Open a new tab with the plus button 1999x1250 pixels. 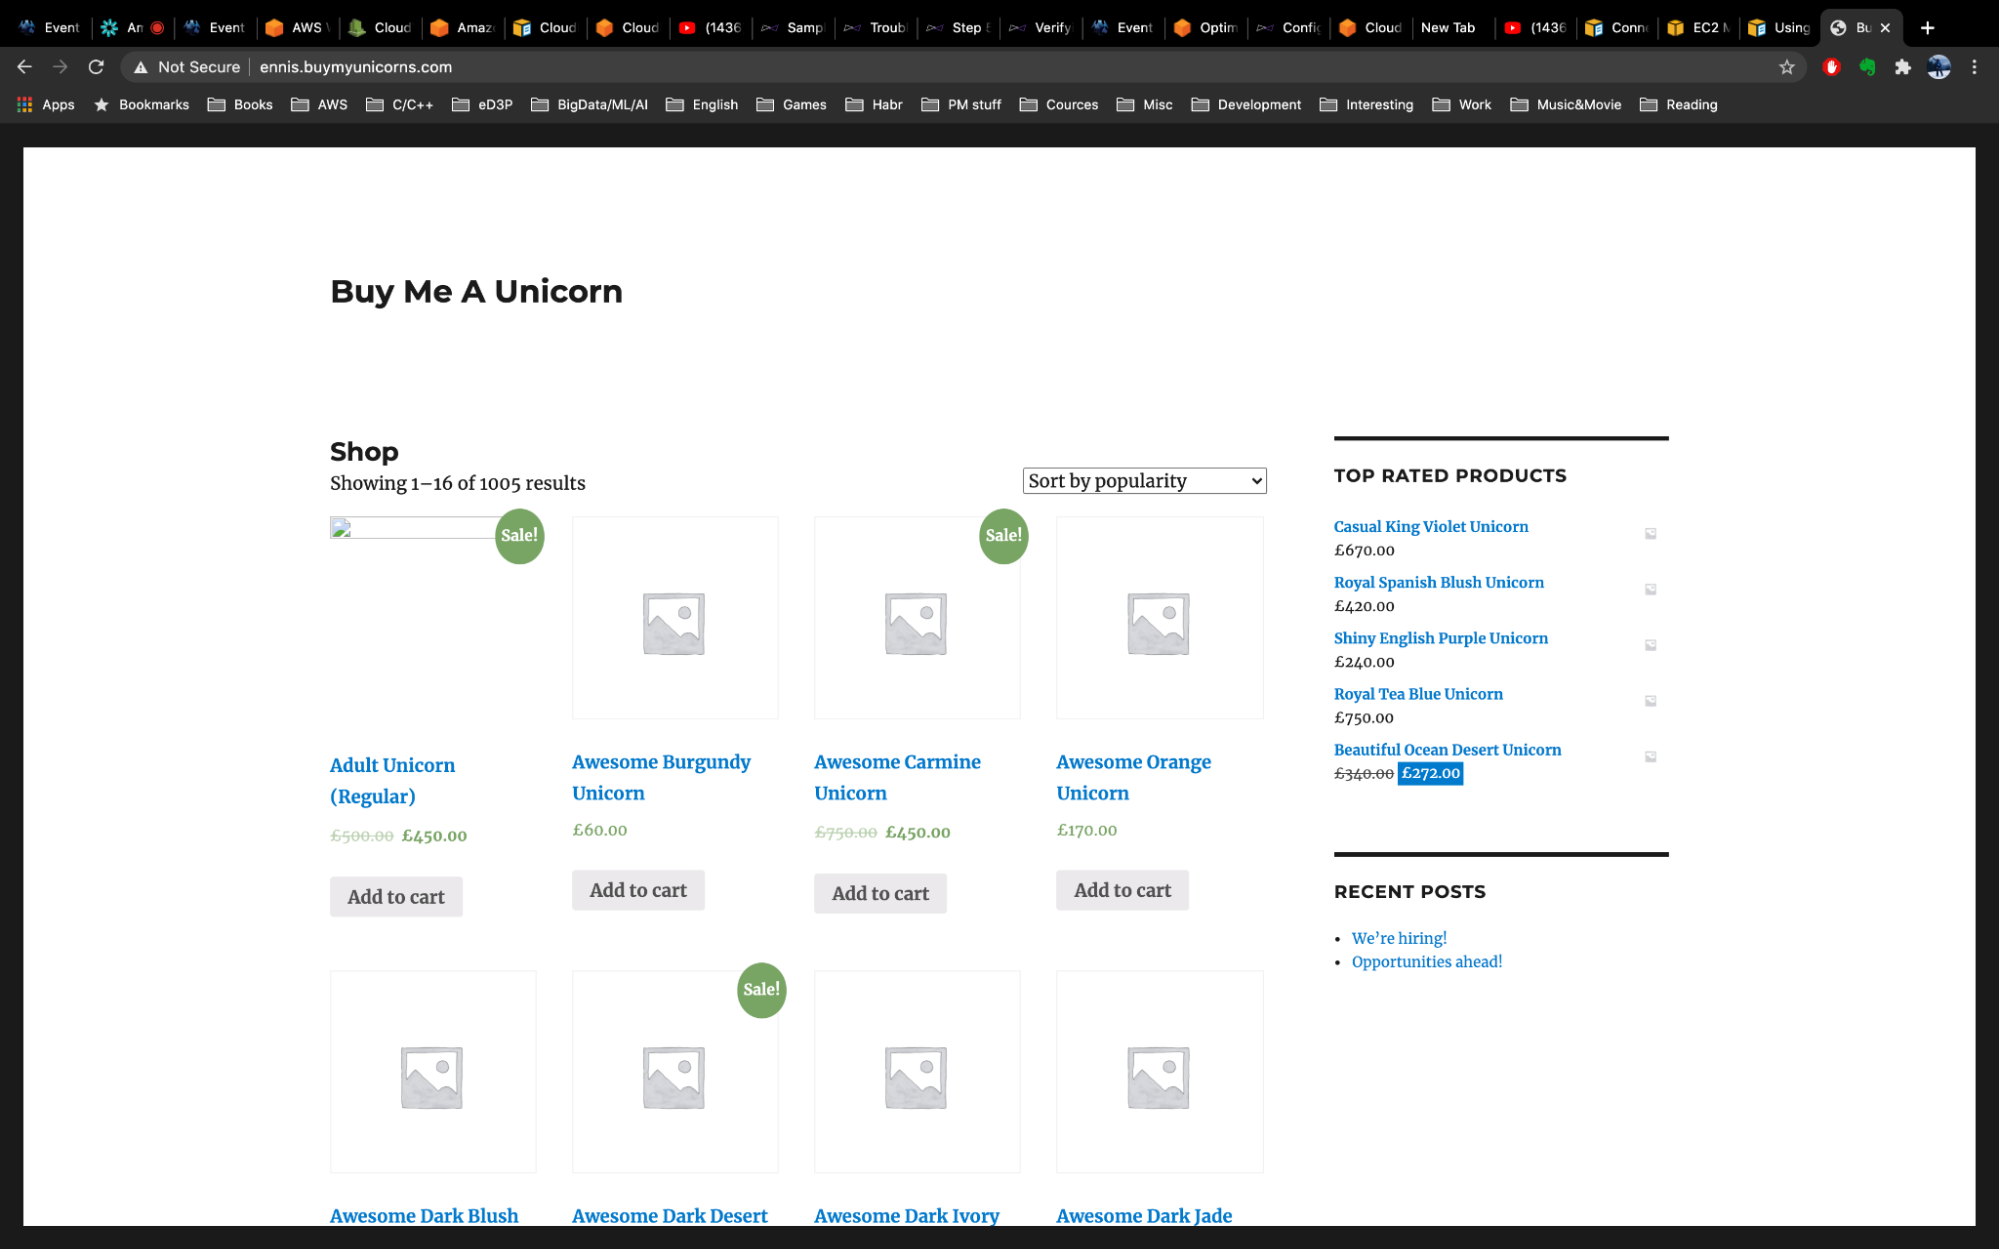coord(1927,28)
